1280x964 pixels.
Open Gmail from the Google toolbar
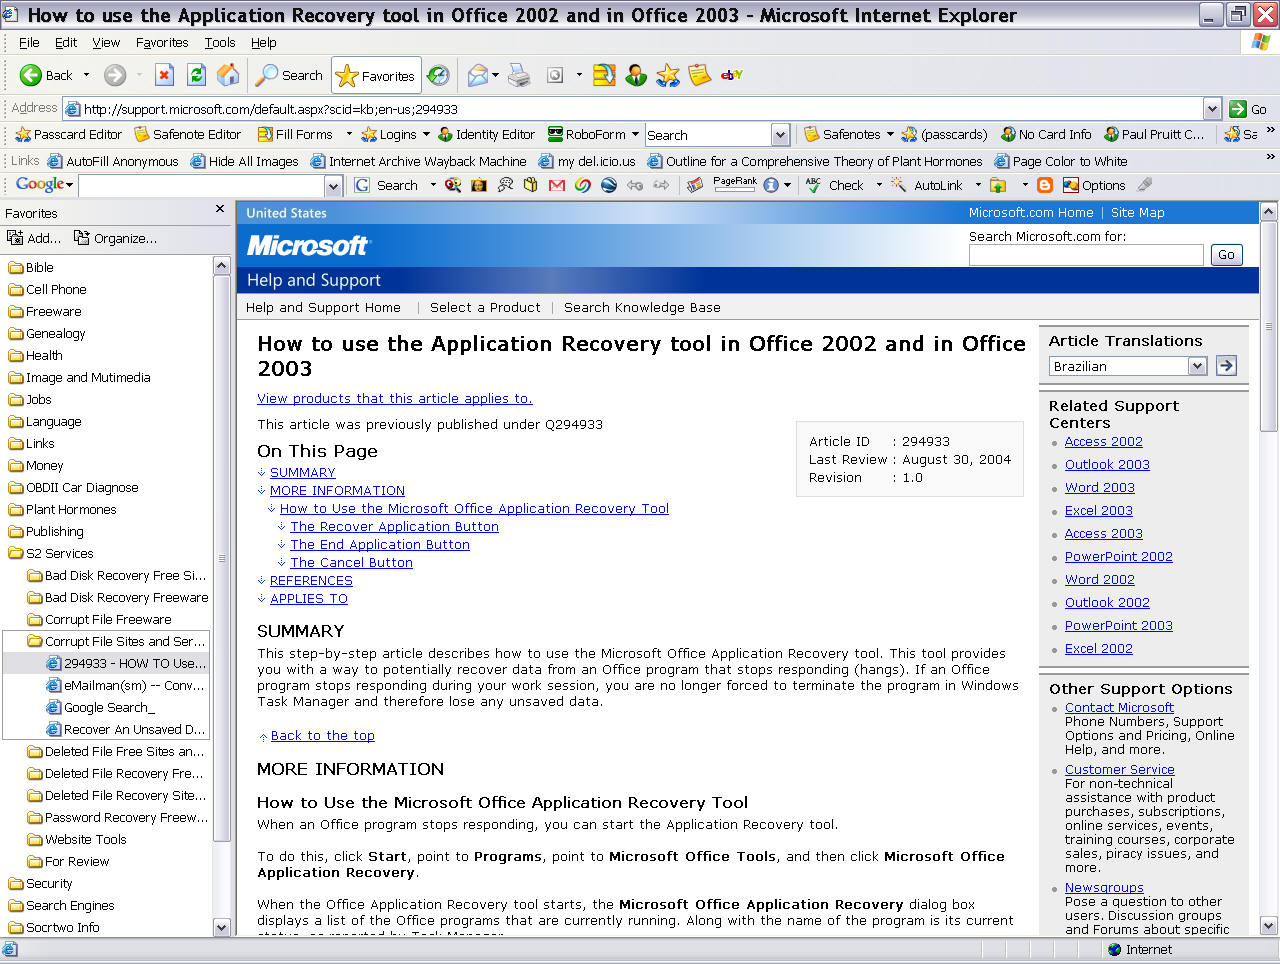(557, 185)
